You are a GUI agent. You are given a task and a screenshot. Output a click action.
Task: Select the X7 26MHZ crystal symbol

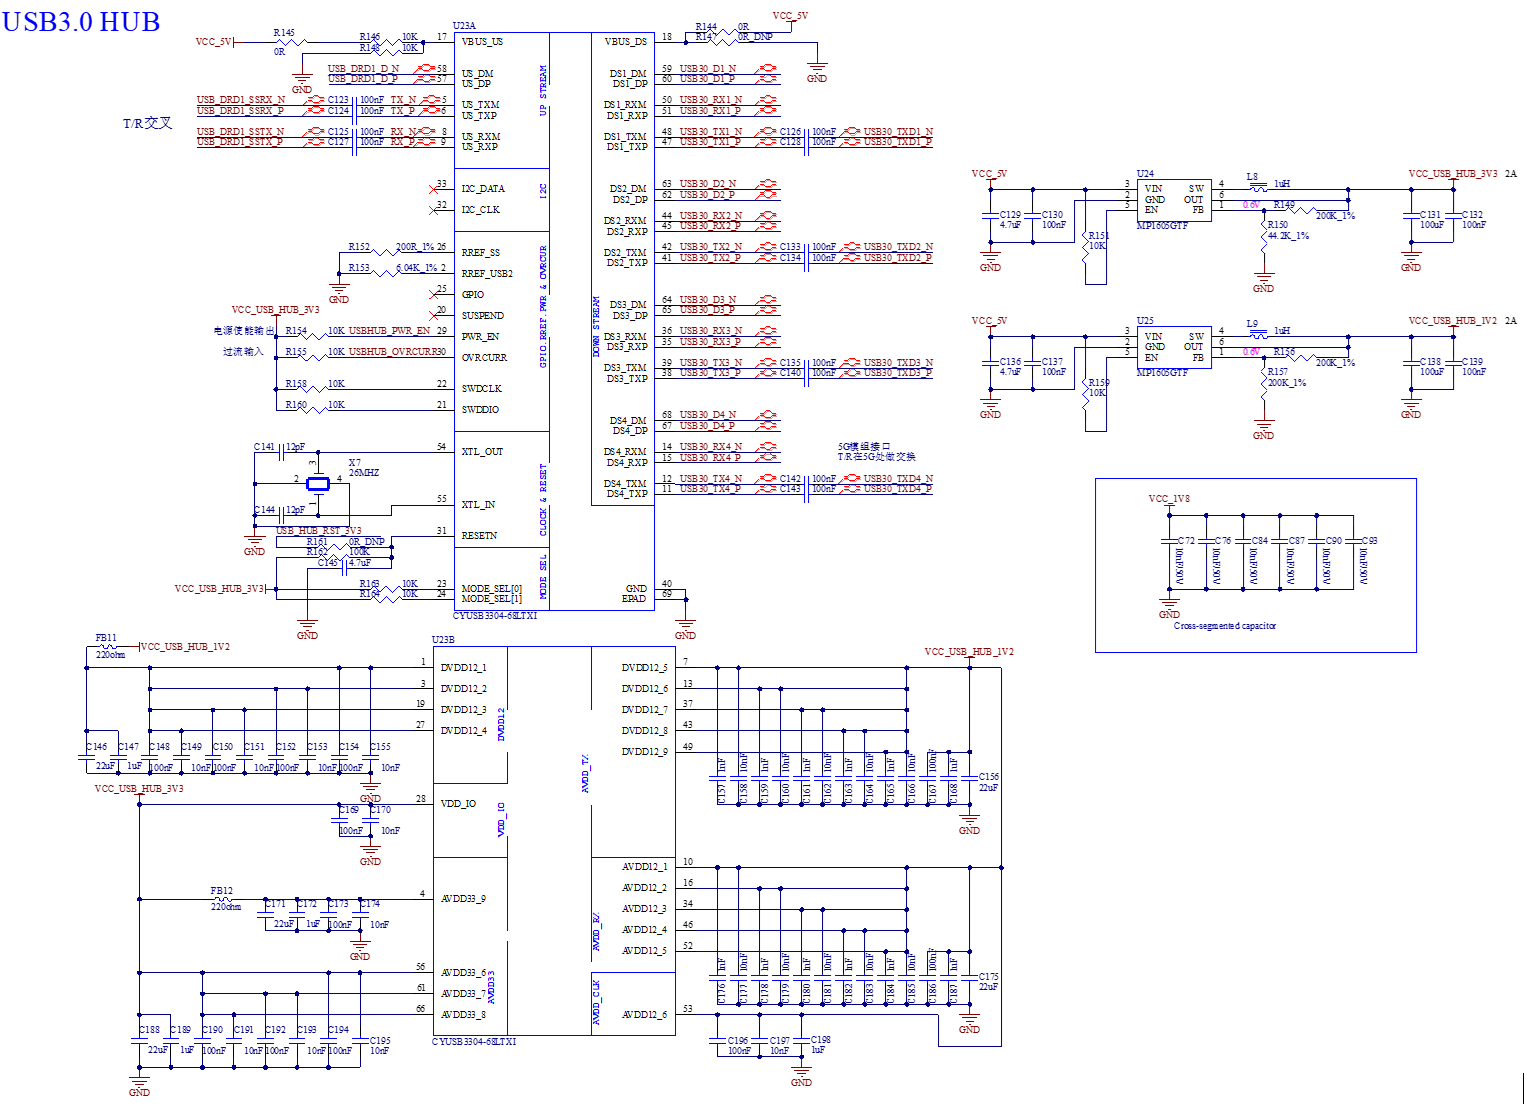tap(317, 484)
